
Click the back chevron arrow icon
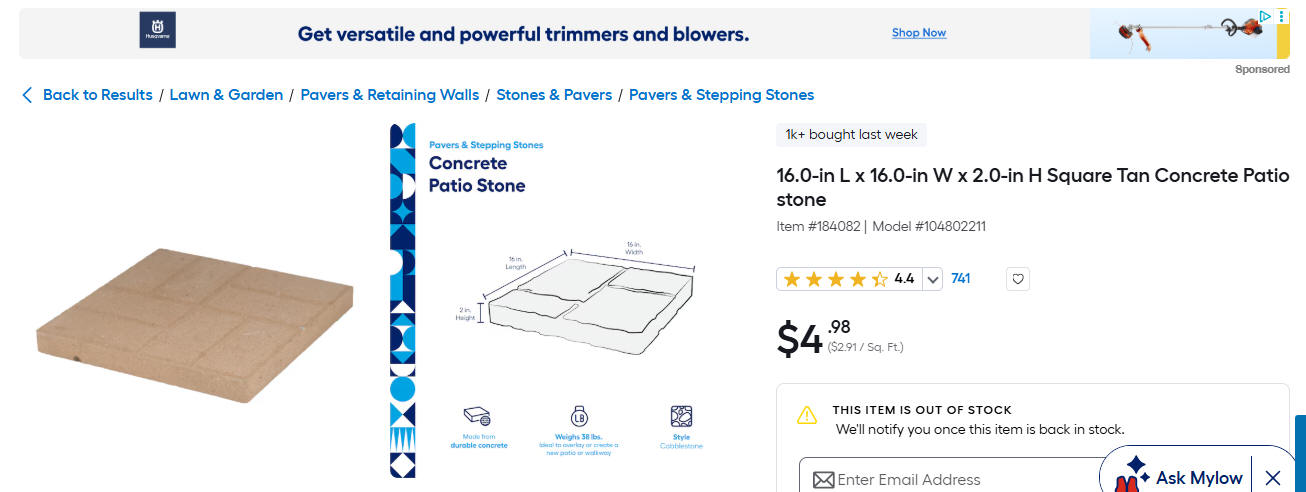tap(27, 95)
